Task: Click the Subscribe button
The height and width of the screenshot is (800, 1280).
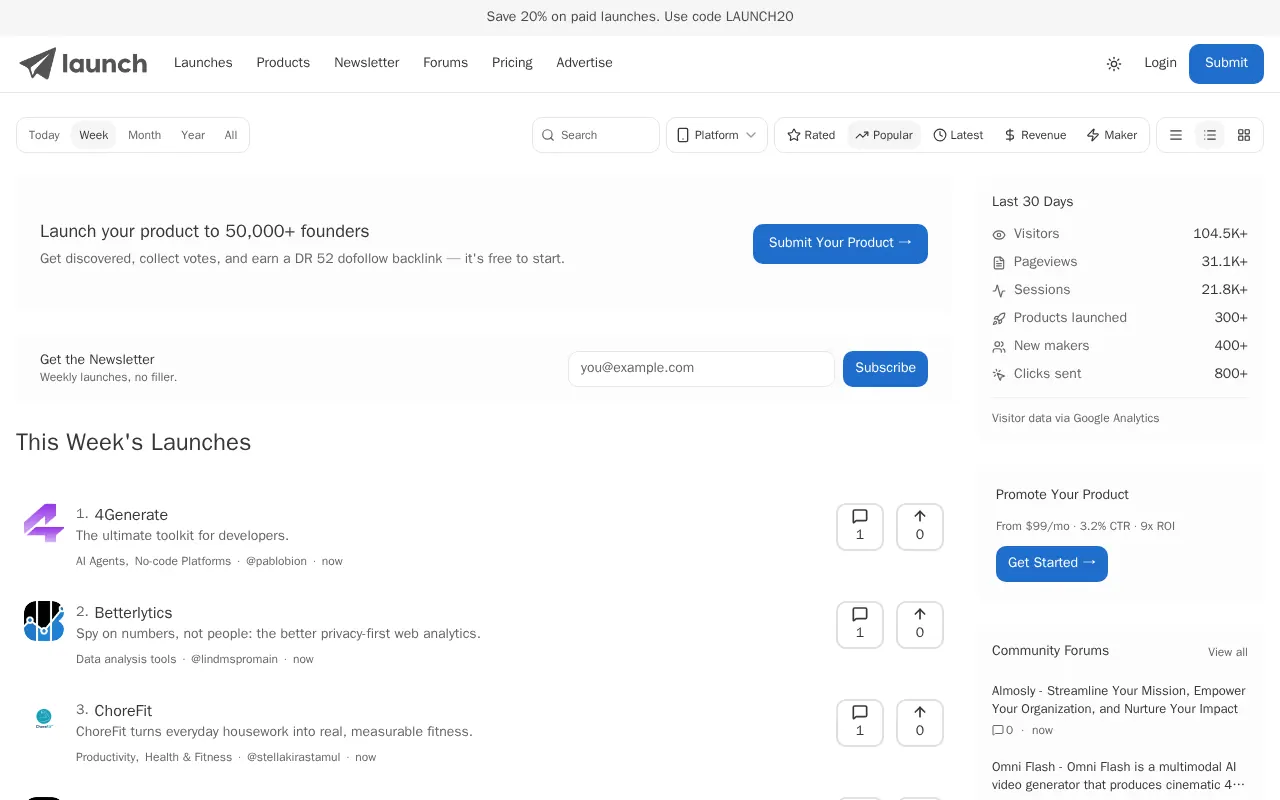Action: click(x=885, y=368)
